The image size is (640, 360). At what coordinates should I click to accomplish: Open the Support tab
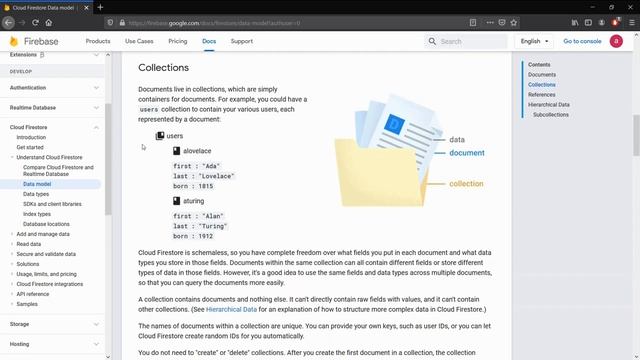[x=242, y=41]
